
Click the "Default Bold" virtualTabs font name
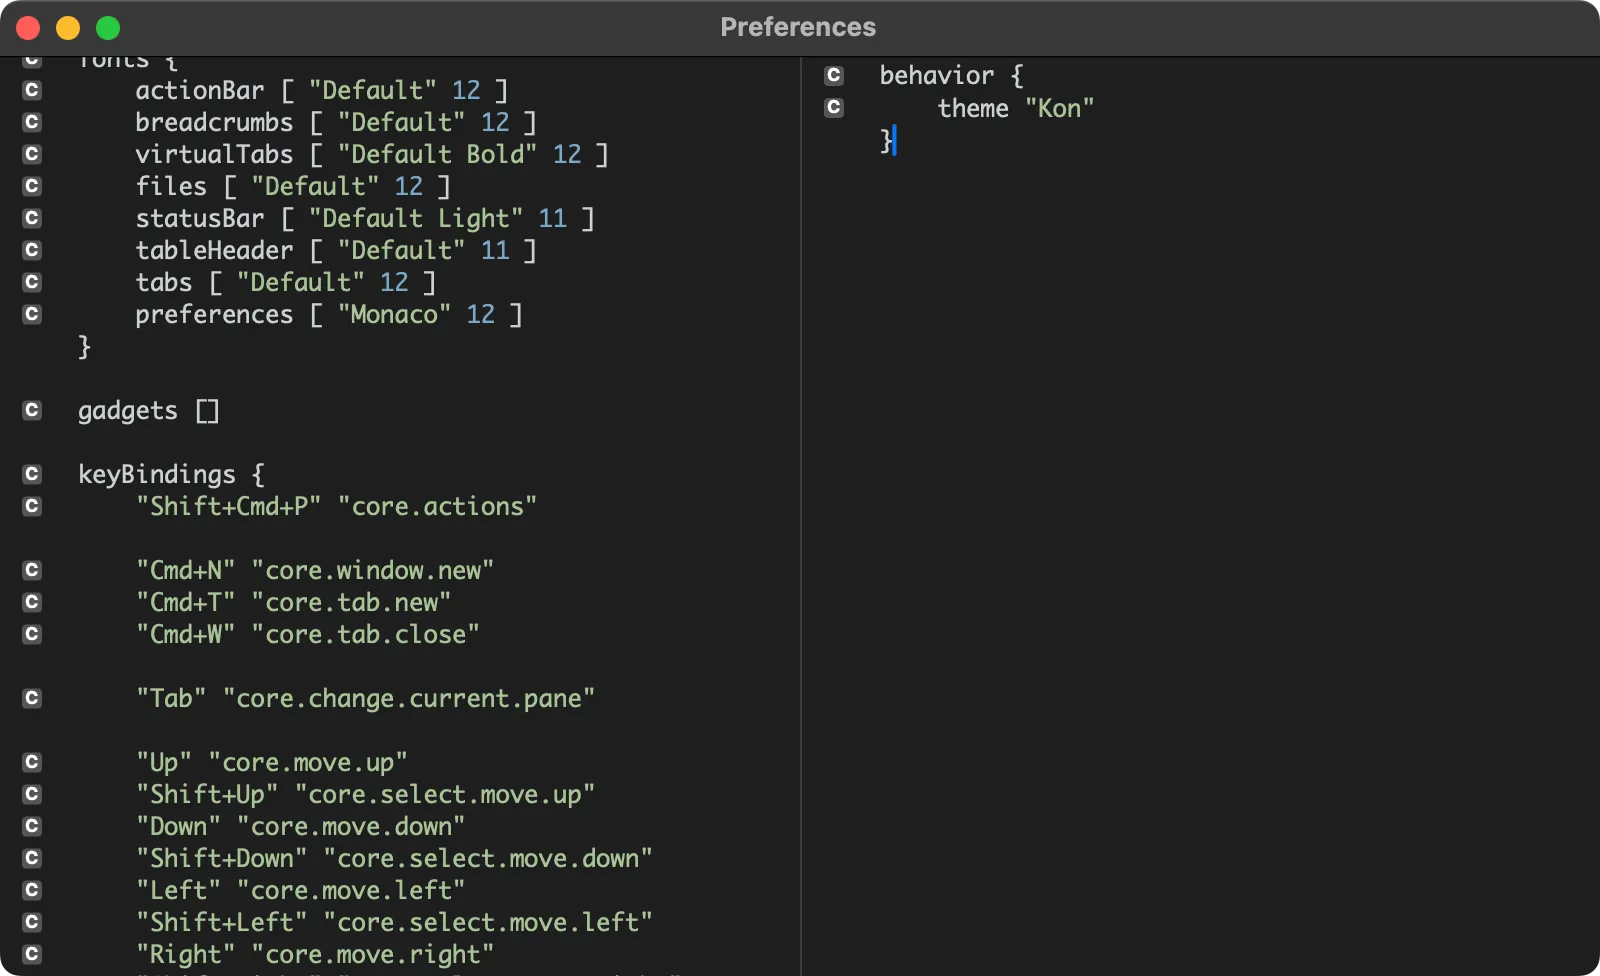tap(437, 154)
